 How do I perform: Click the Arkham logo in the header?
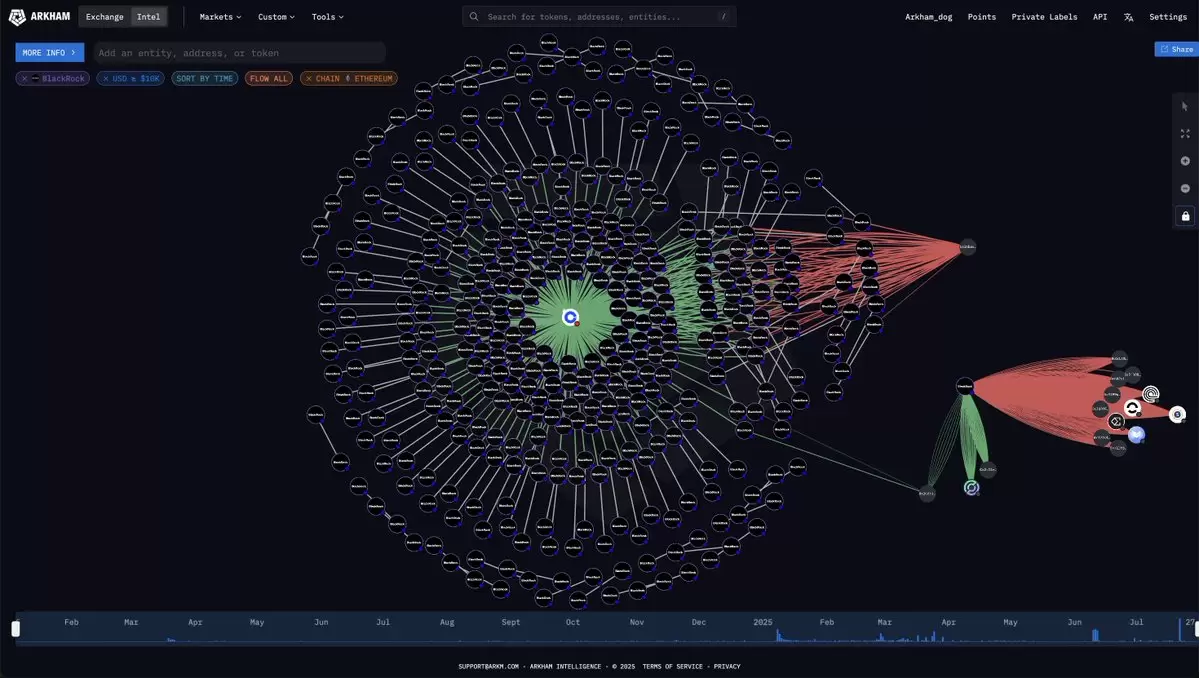38,17
